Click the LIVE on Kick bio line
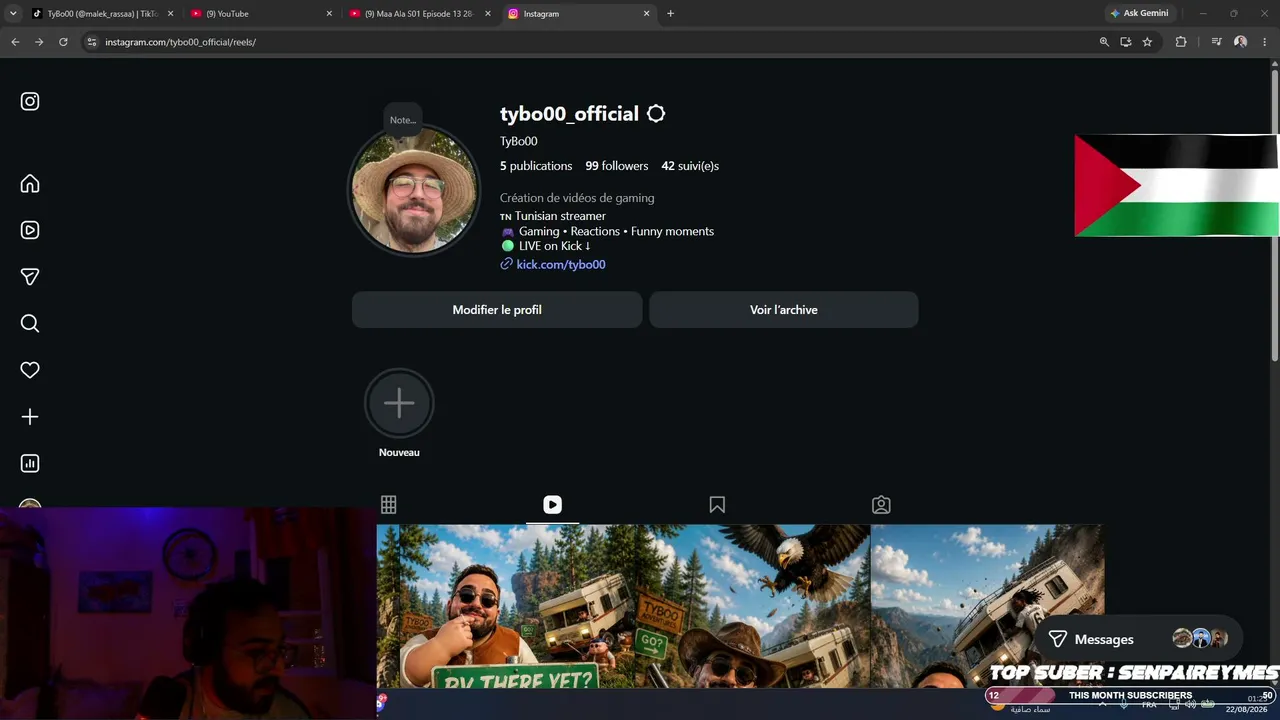The image size is (1280, 720). pyautogui.click(x=546, y=246)
